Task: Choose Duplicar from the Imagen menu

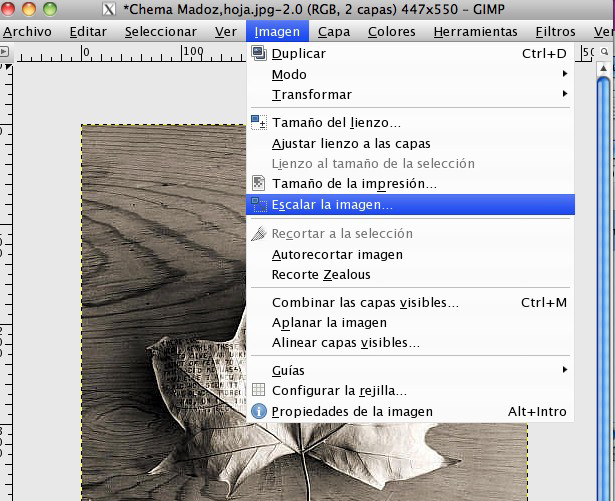Action: (x=410, y=53)
